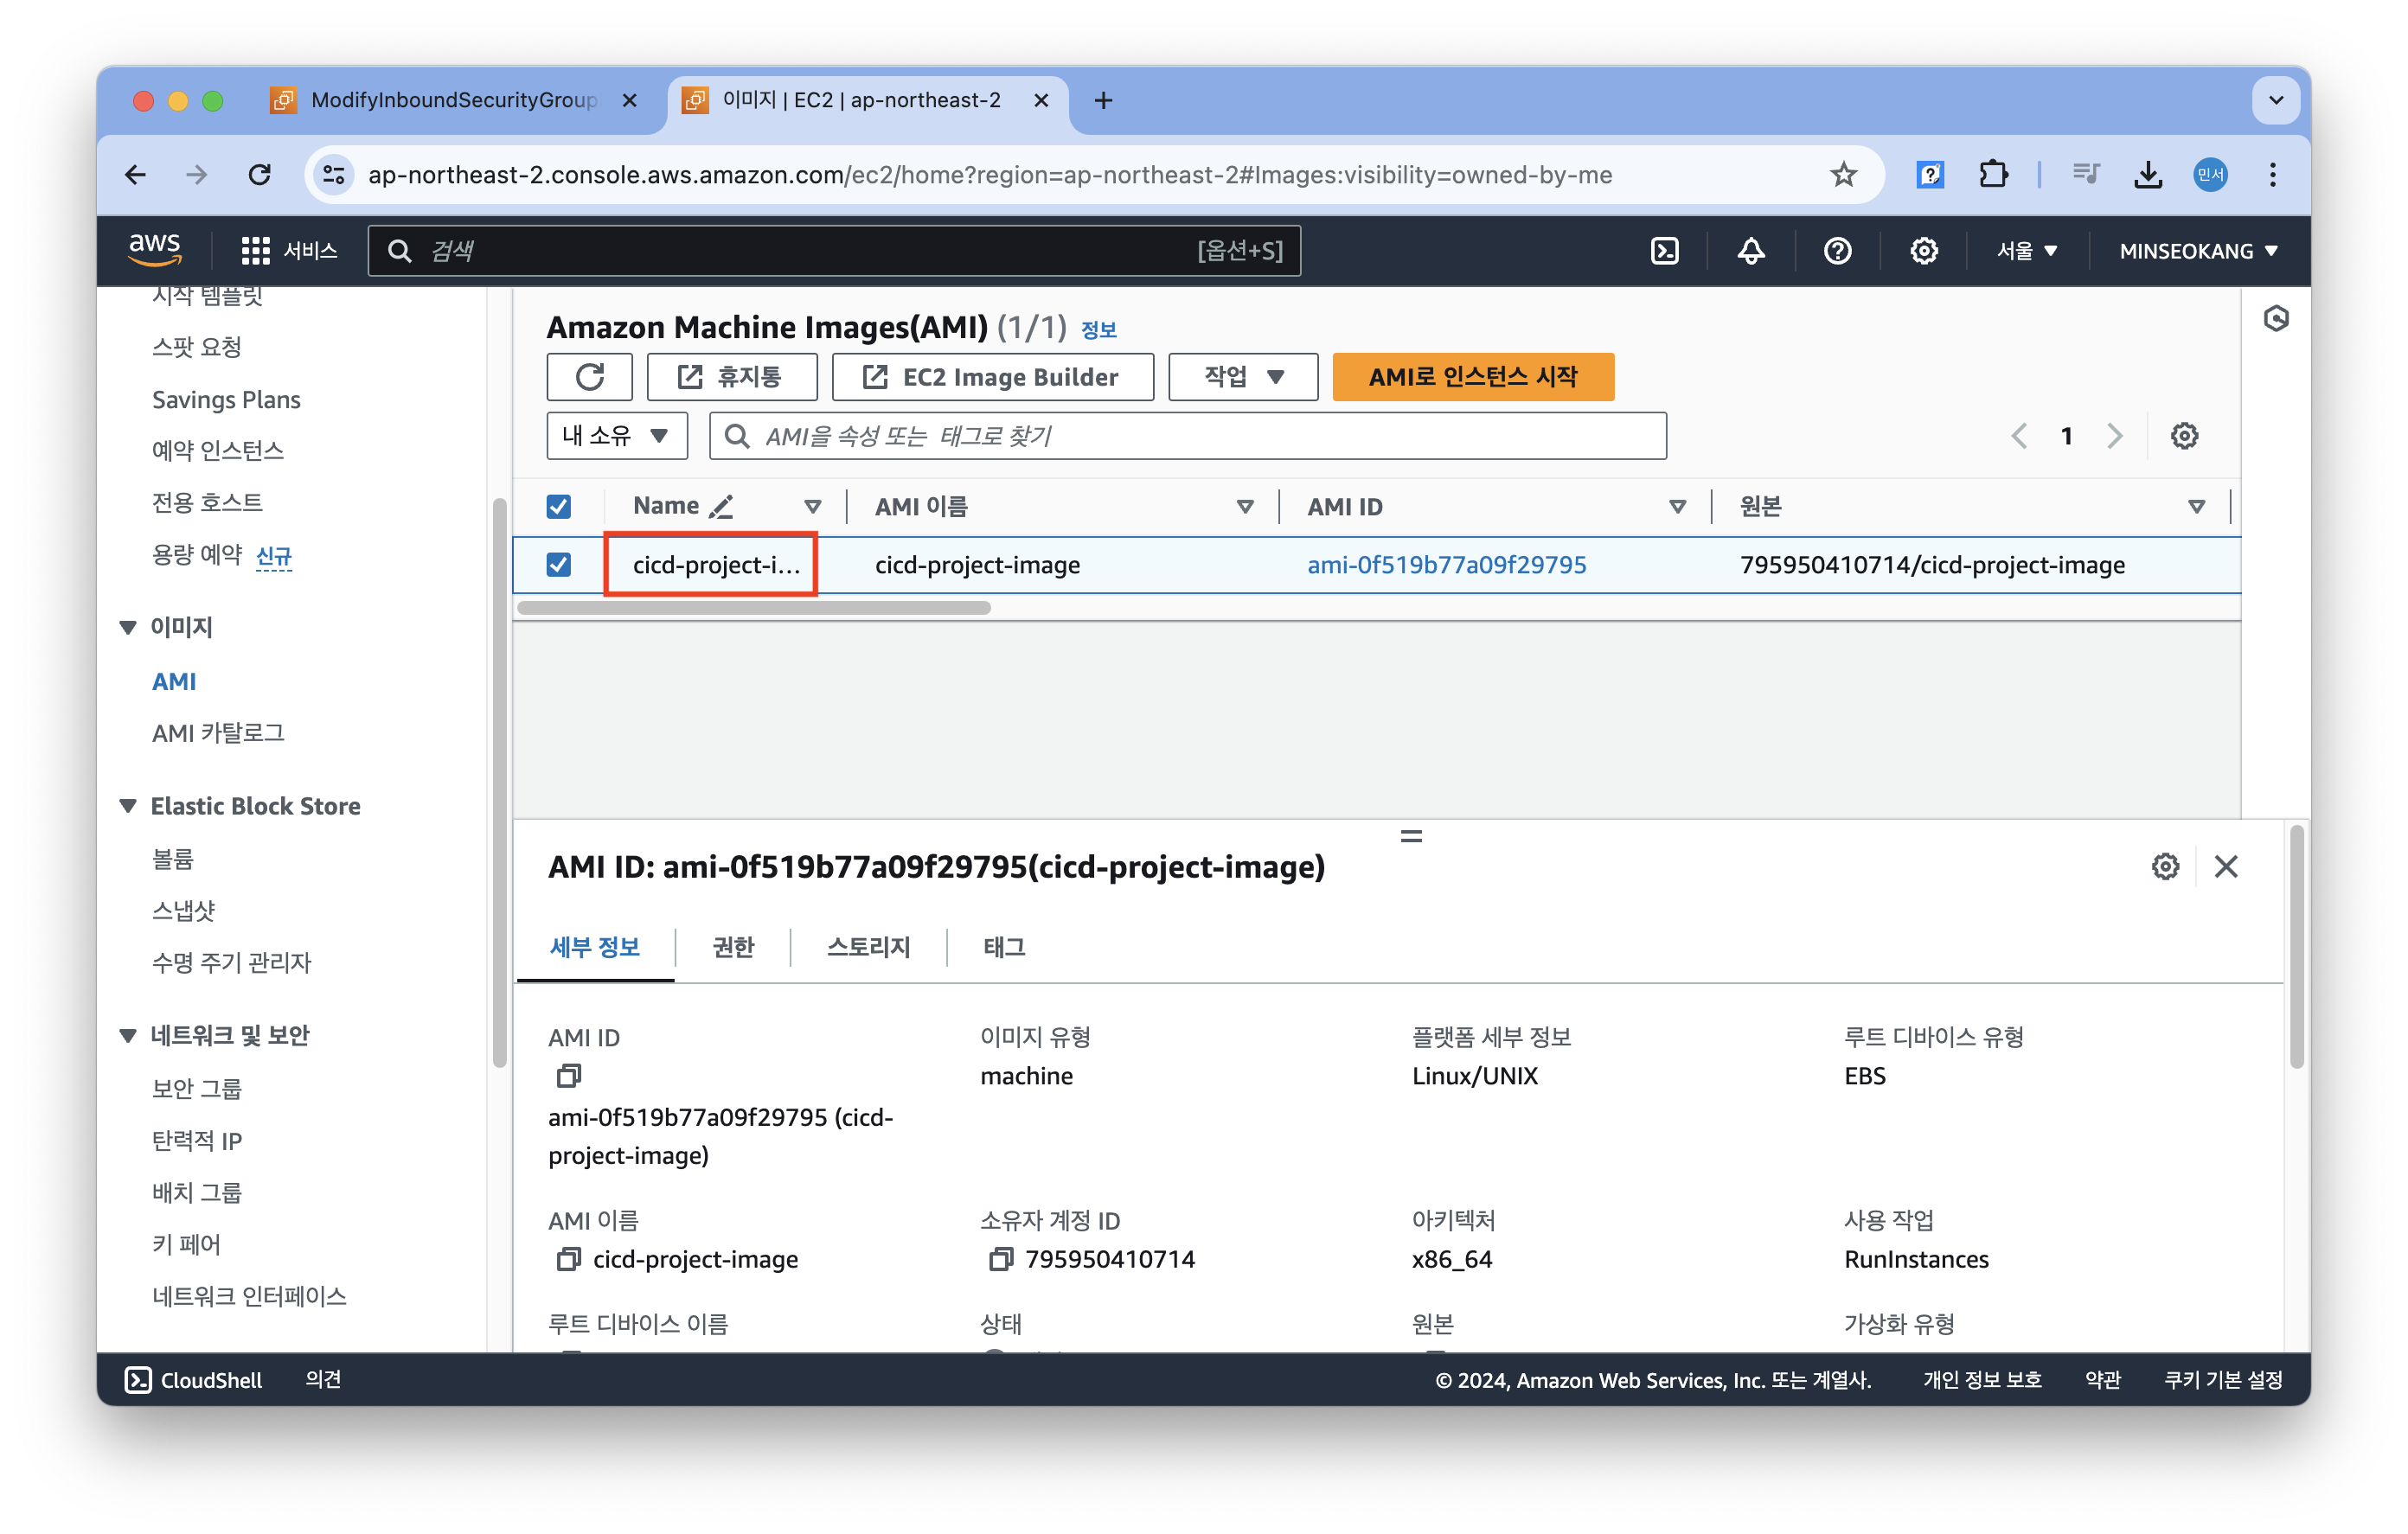
Task: Edit the Name column pencil icon
Action: pos(721,507)
